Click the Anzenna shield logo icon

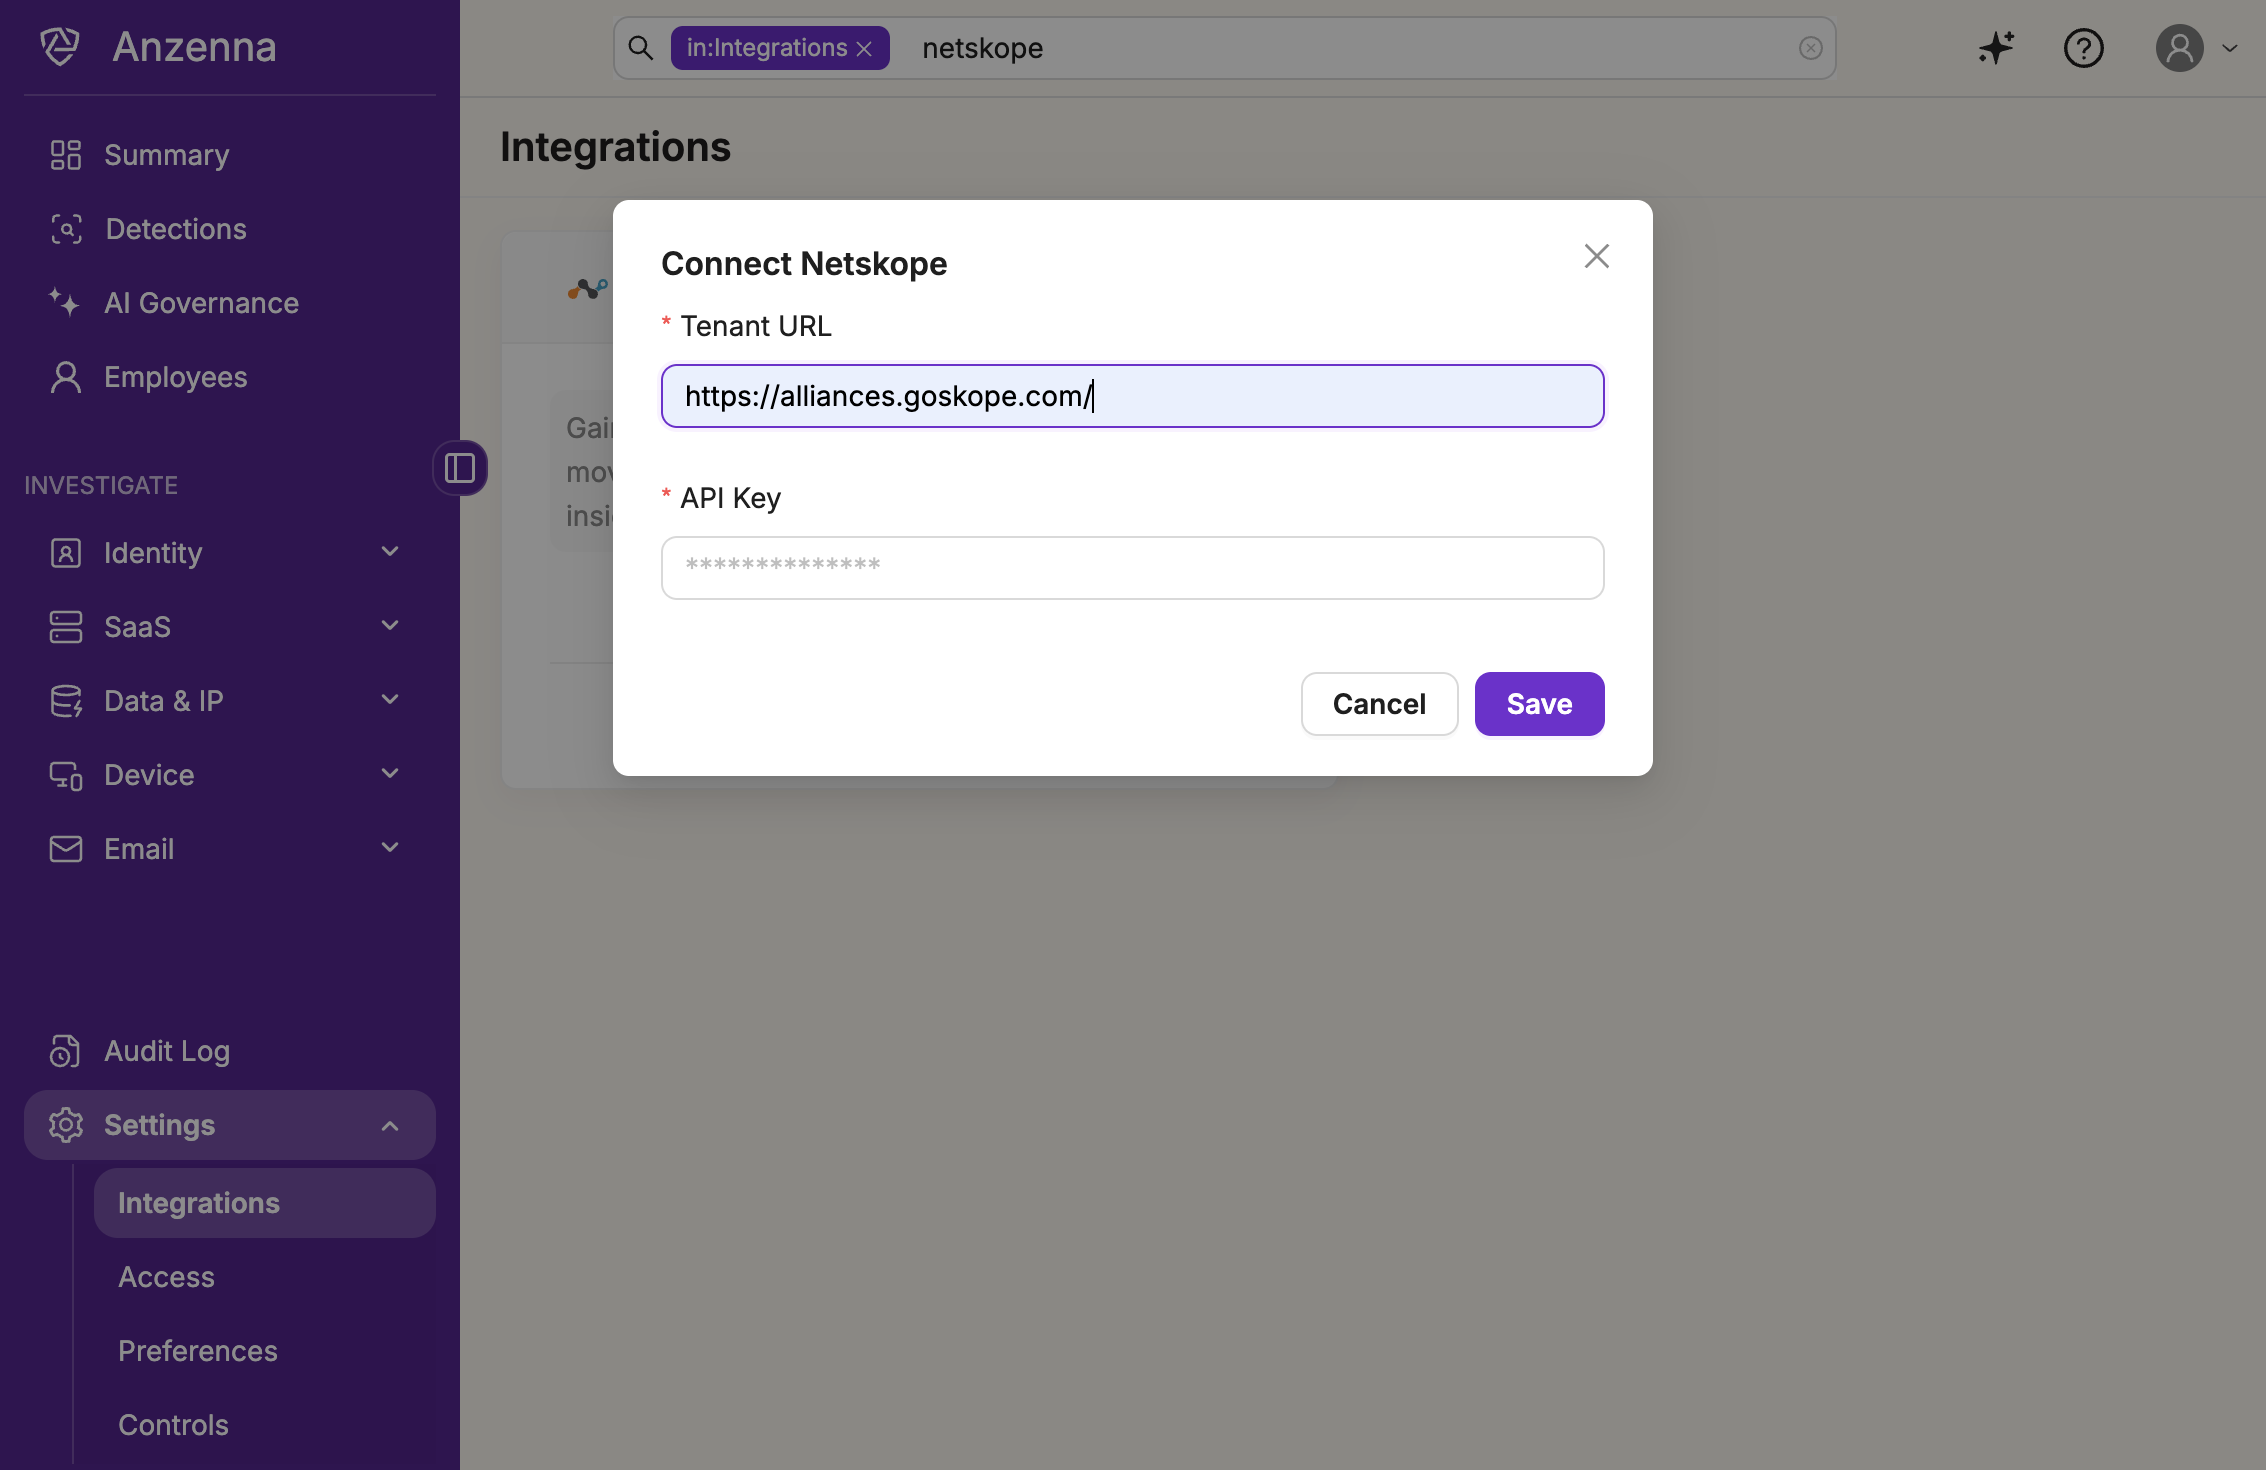point(59,47)
